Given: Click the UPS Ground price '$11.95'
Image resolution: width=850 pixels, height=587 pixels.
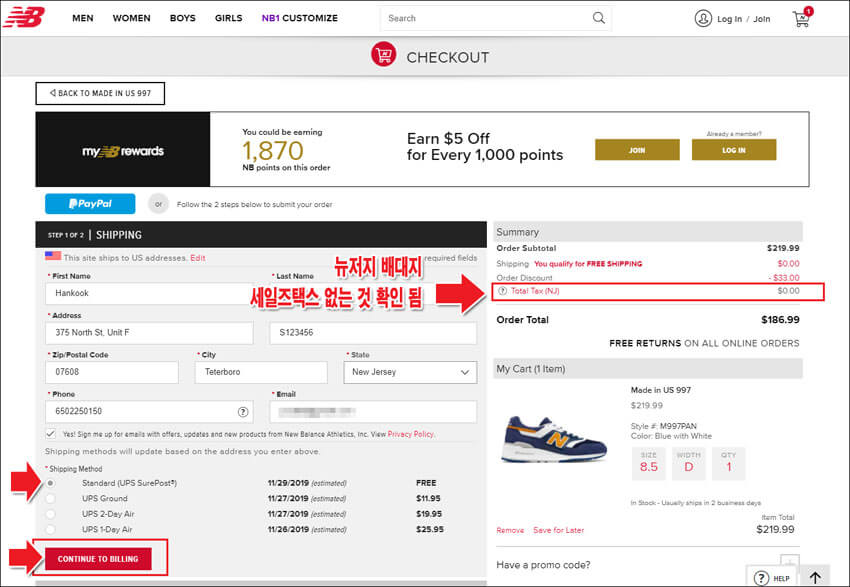Looking at the screenshot, I should pos(428,499).
